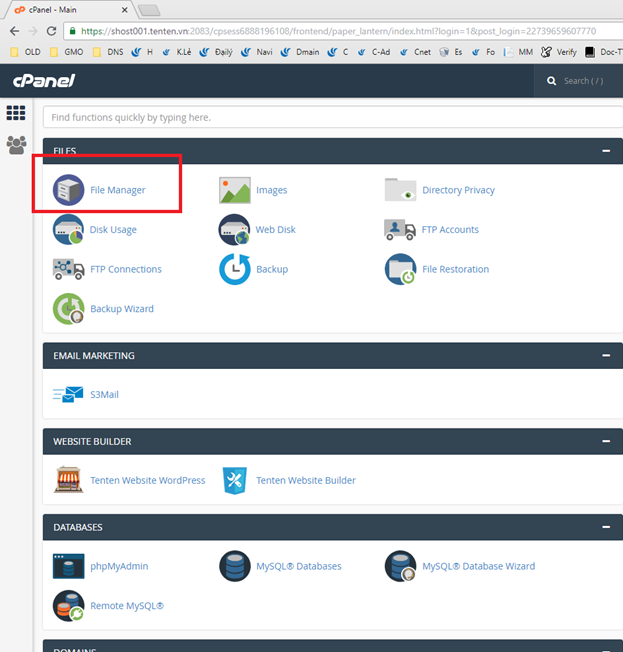The image size is (623, 652).
Task: Open the MySQL Database Wizard icon
Action: 400,566
